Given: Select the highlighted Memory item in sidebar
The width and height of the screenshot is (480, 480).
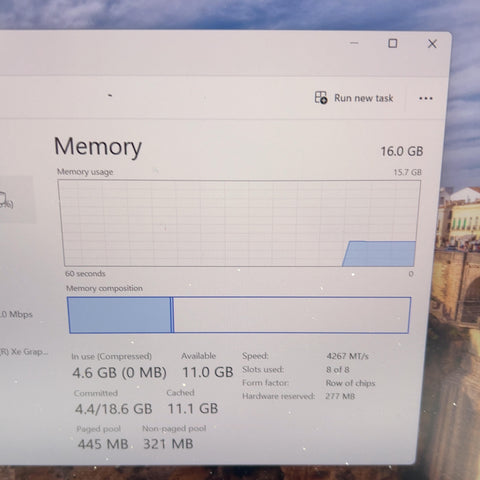Looking at the screenshot, I should 17,199.
